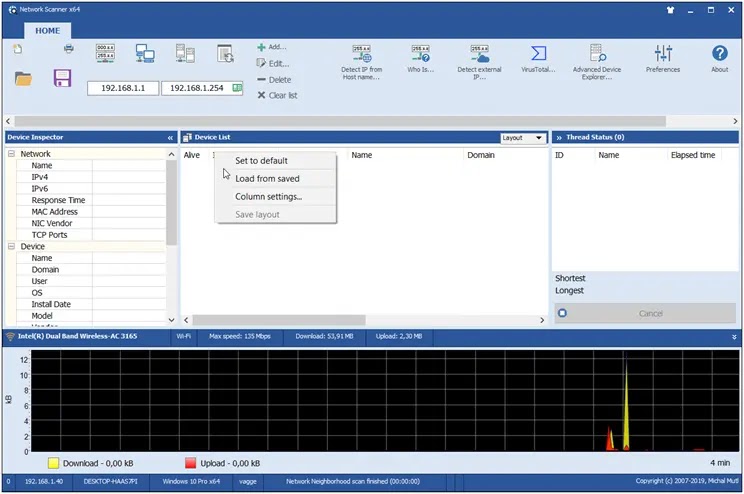The height and width of the screenshot is (494, 744).
Task: Collapse the network adapter graph panel
Action: pos(734,337)
